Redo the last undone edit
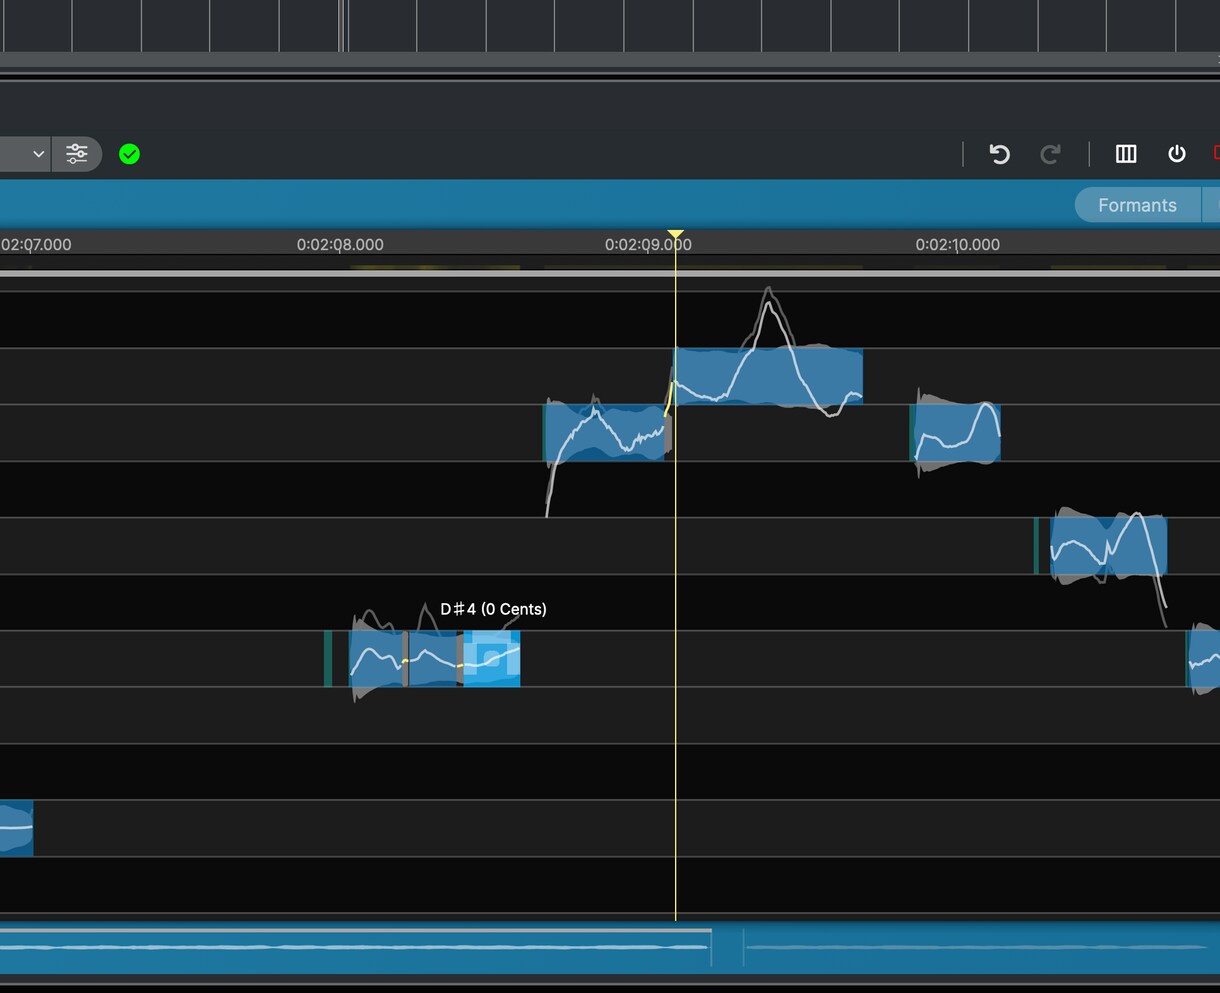The image size is (1220, 993). (1050, 154)
